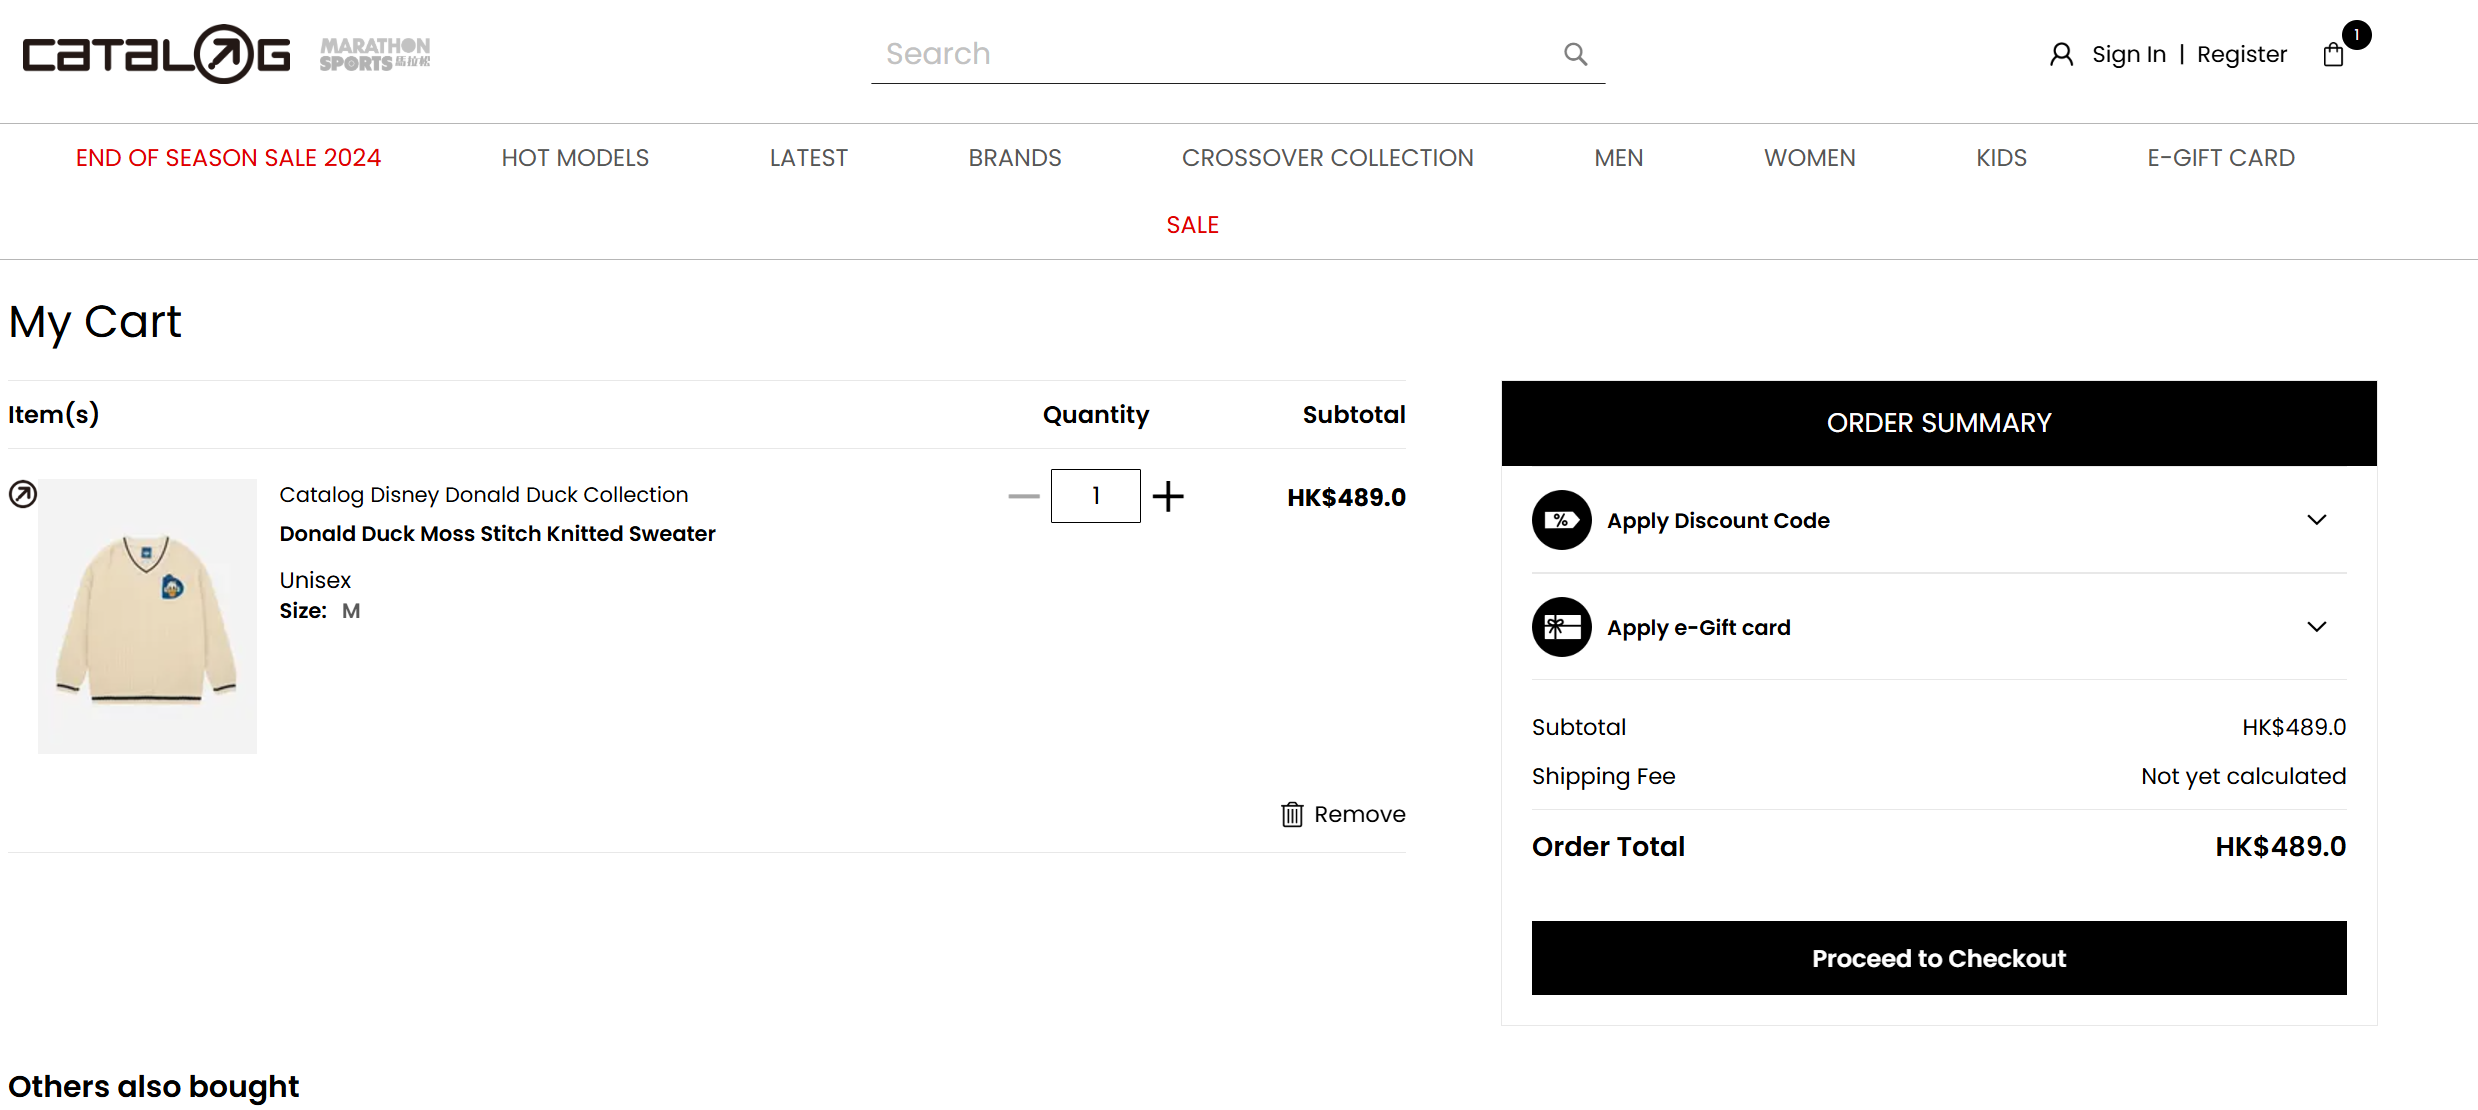
Task: Open WOMEN menu item
Action: [x=1810, y=158]
